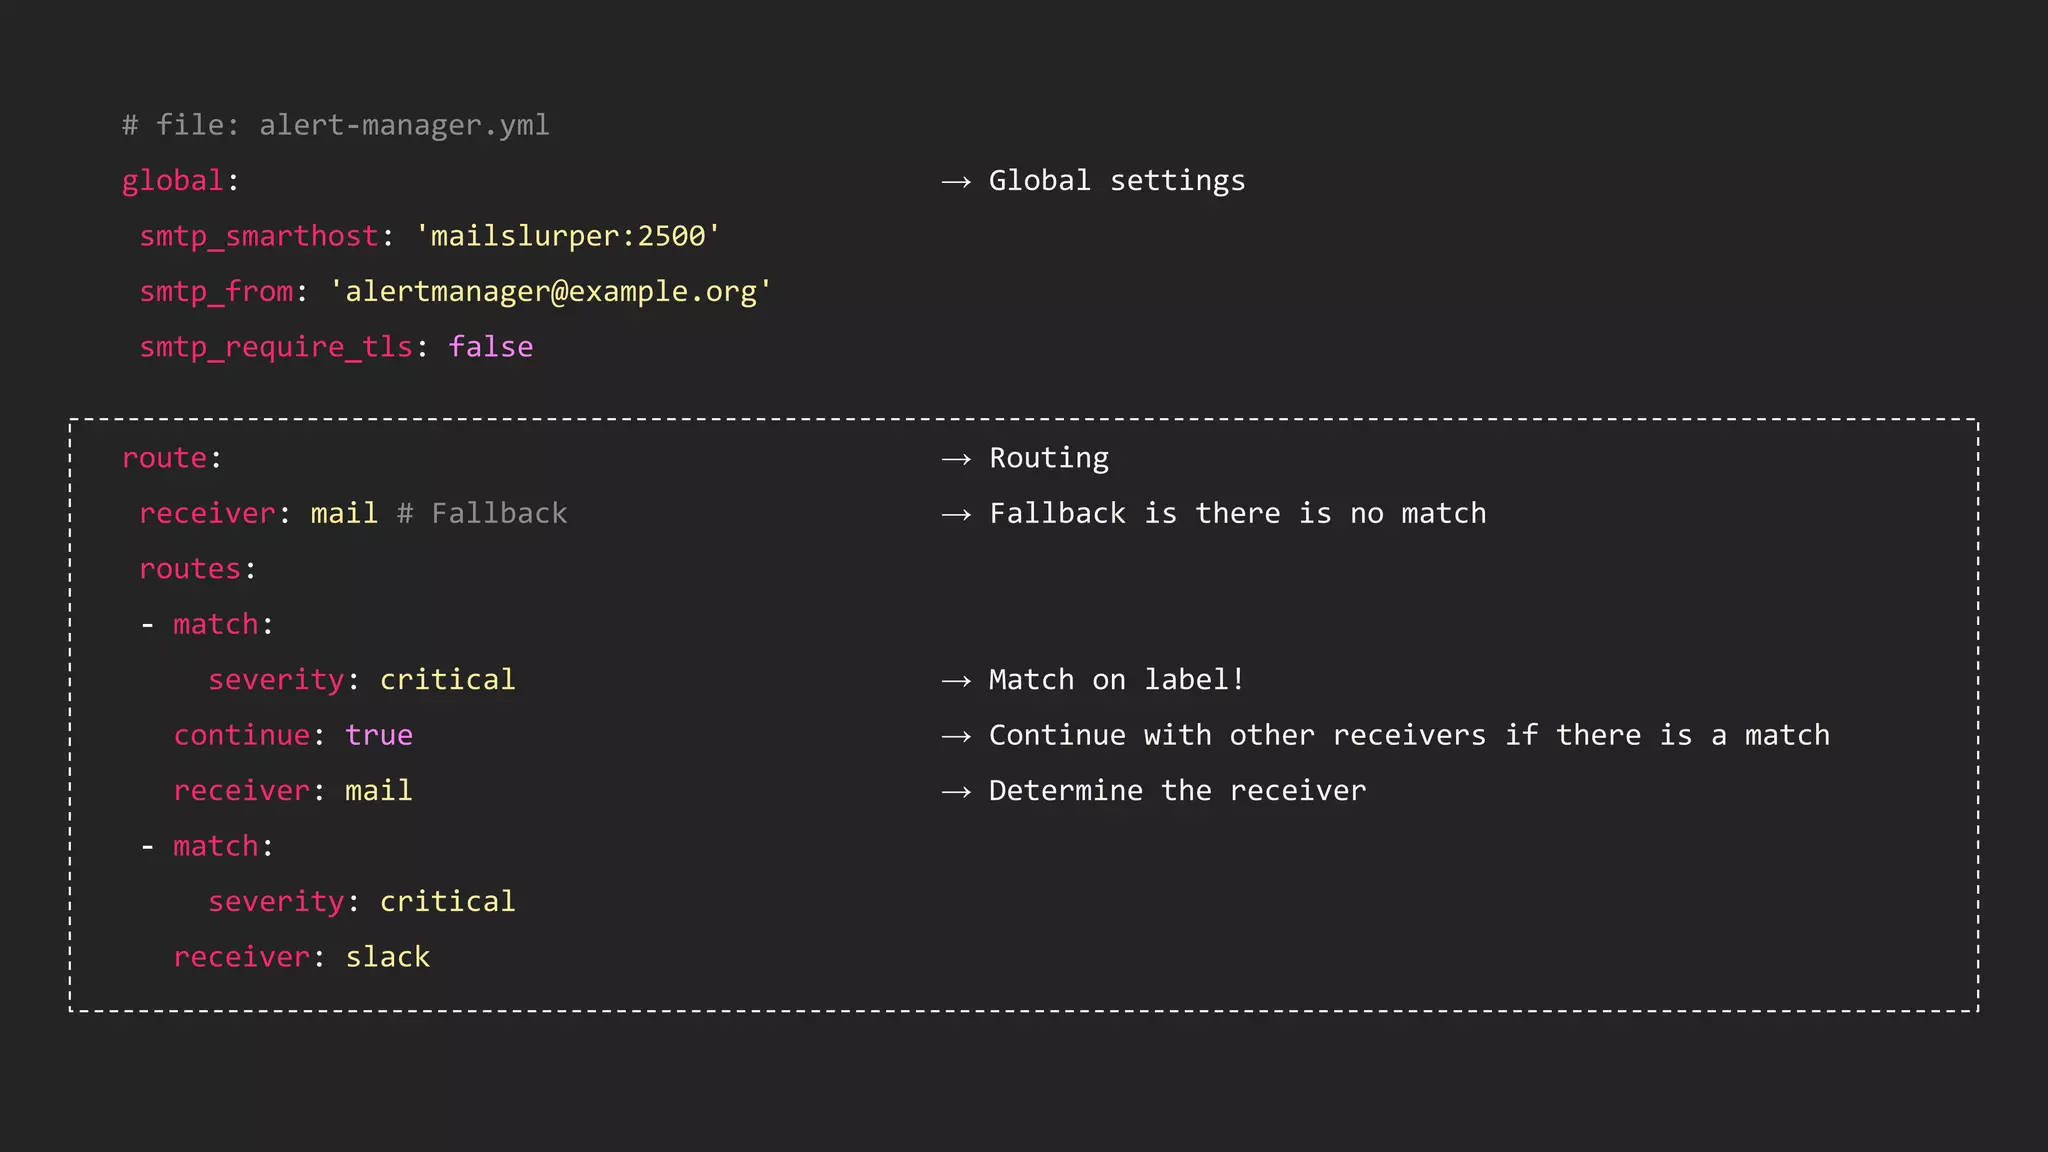Viewport: 2048px width, 1152px height.
Task: Click the "false" value of smtp_require_tls
Action: pos(490,347)
